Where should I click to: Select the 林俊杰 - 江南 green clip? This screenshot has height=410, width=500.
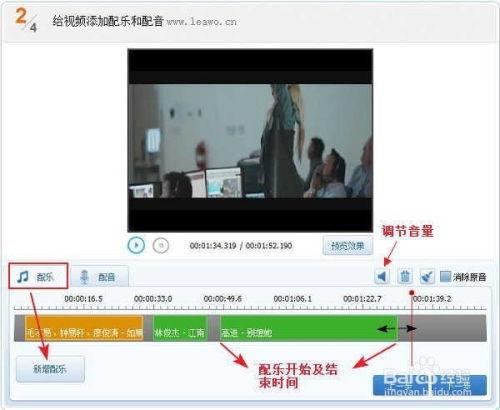(x=180, y=328)
